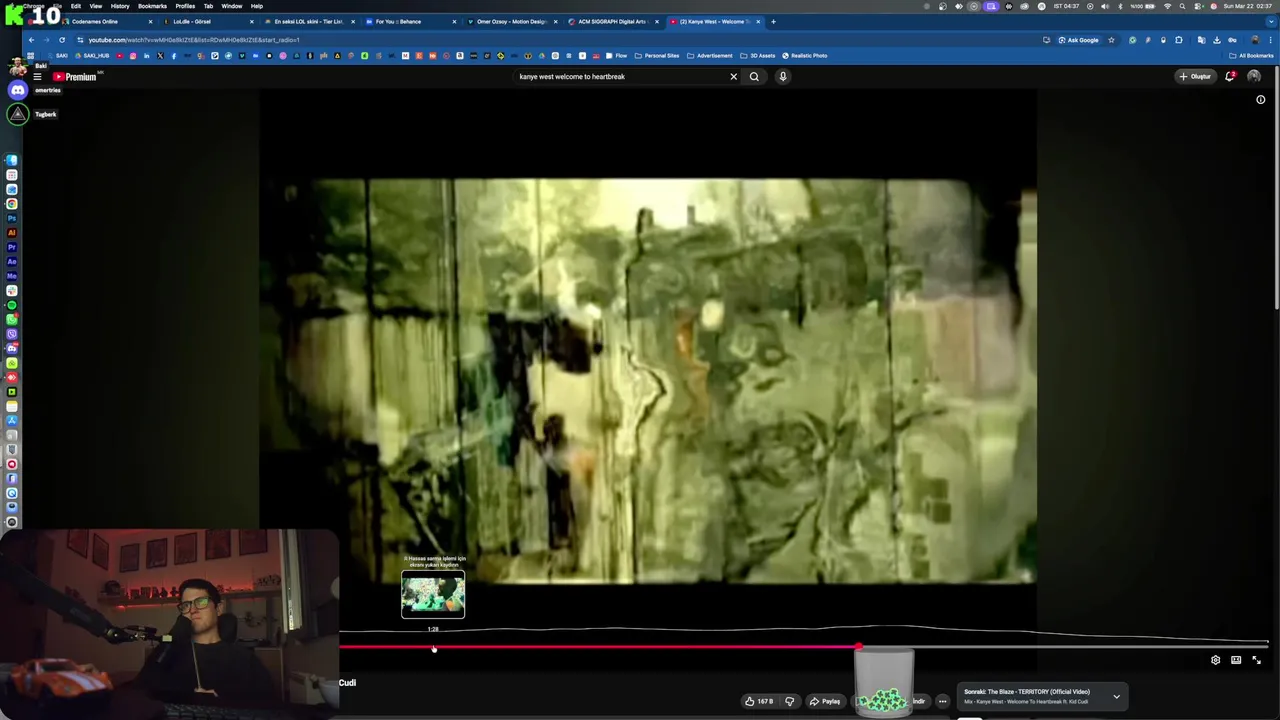Image resolution: width=1280 pixels, height=720 pixels.
Task: Show video info card icon
Action: (x=1260, y=99)
